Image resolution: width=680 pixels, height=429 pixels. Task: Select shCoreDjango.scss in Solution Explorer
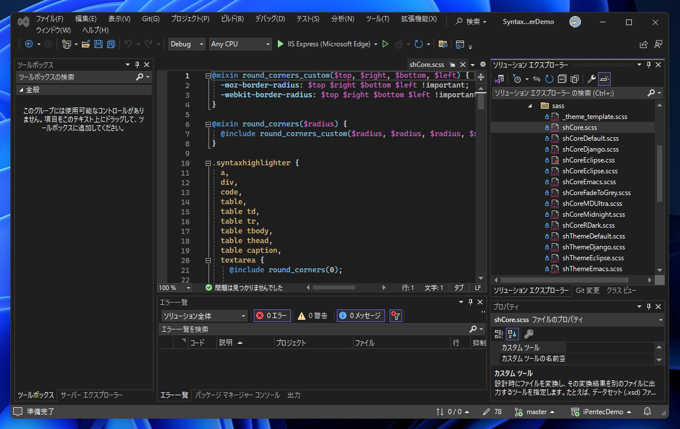point(590,149)
